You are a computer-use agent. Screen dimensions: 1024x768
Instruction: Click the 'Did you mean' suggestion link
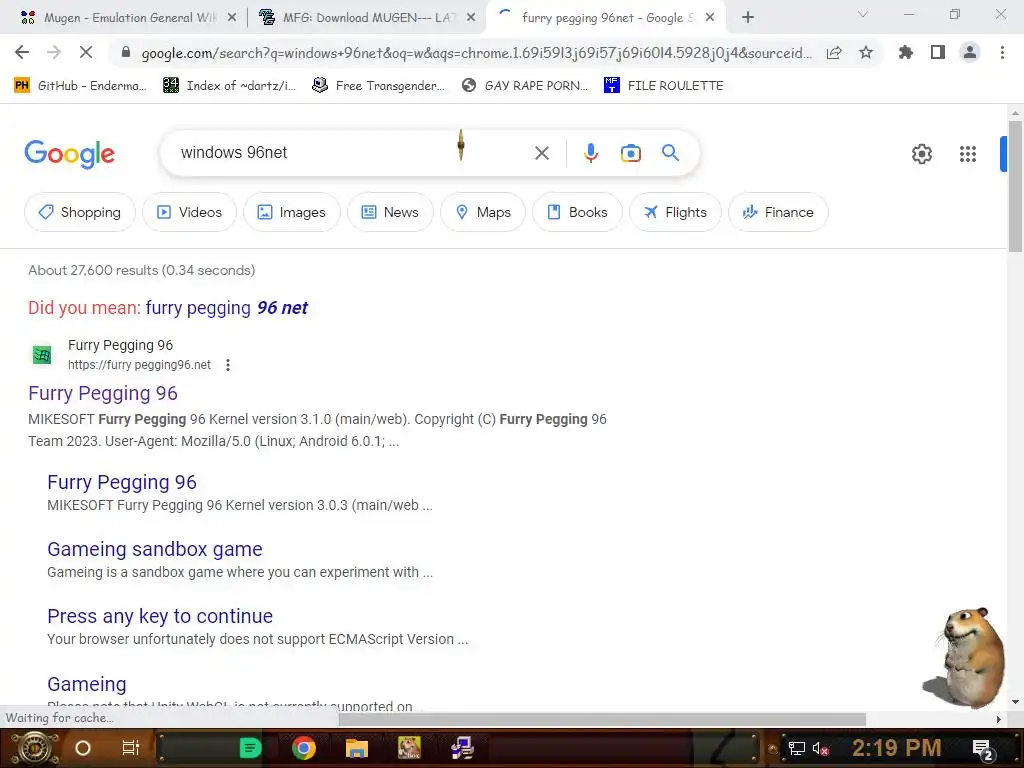226,308
